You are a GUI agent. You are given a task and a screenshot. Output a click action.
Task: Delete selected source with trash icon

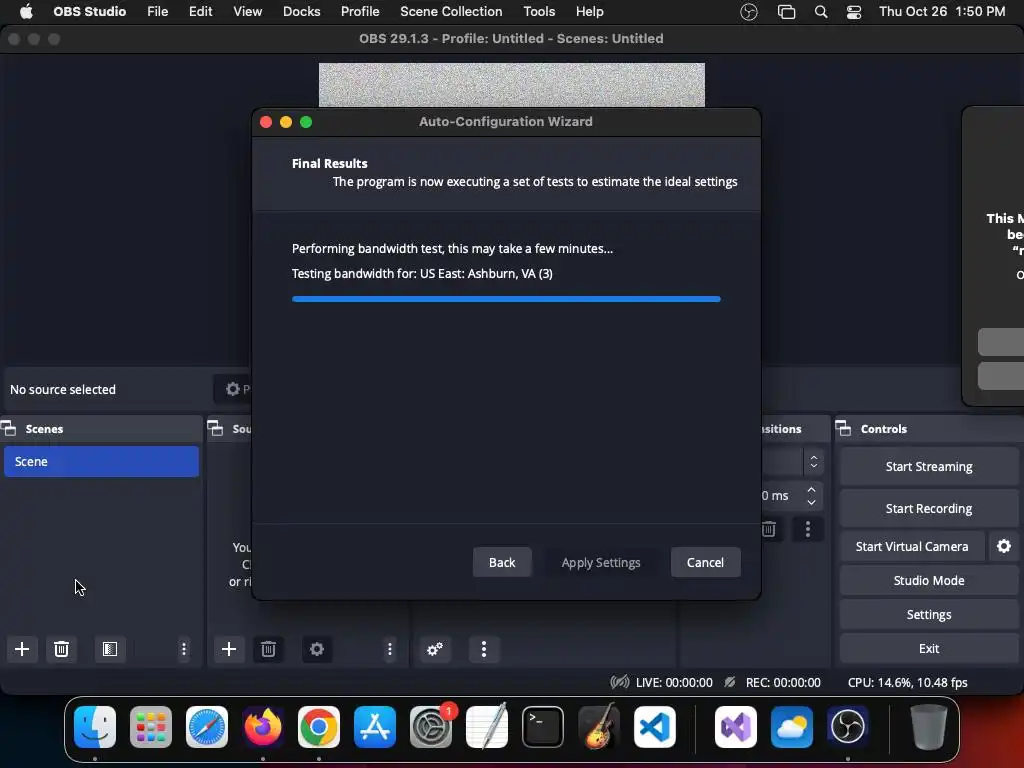[268, 648]
